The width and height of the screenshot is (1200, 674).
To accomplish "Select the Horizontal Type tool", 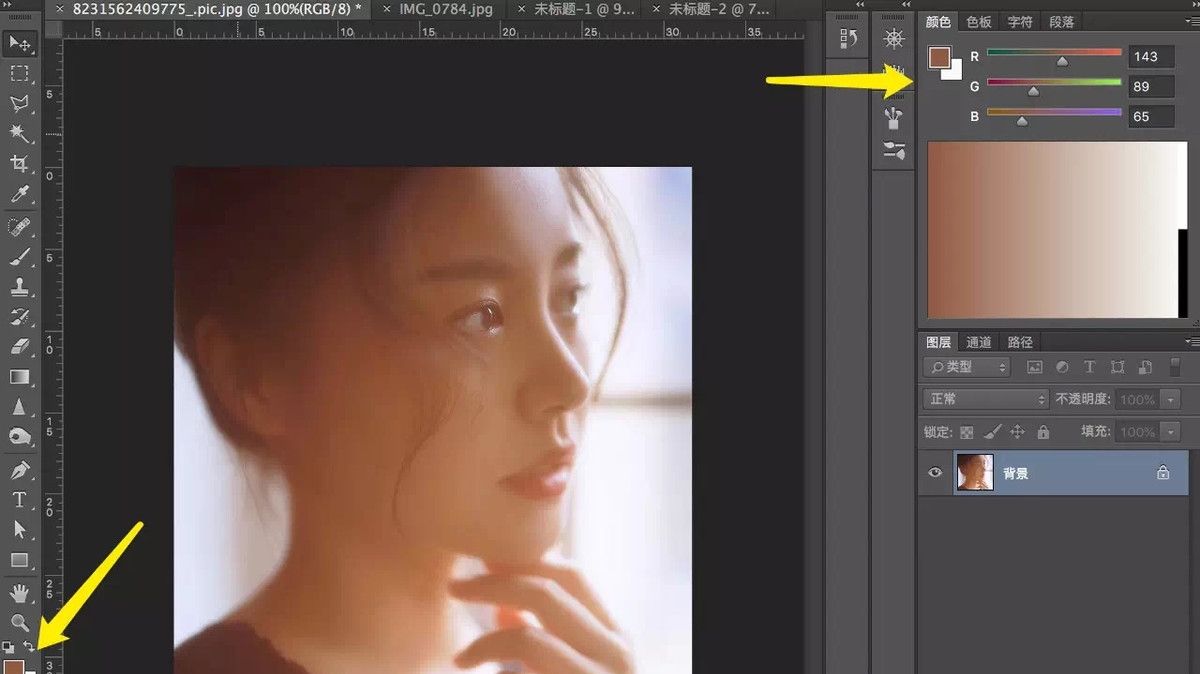I will tap(20, 500).
